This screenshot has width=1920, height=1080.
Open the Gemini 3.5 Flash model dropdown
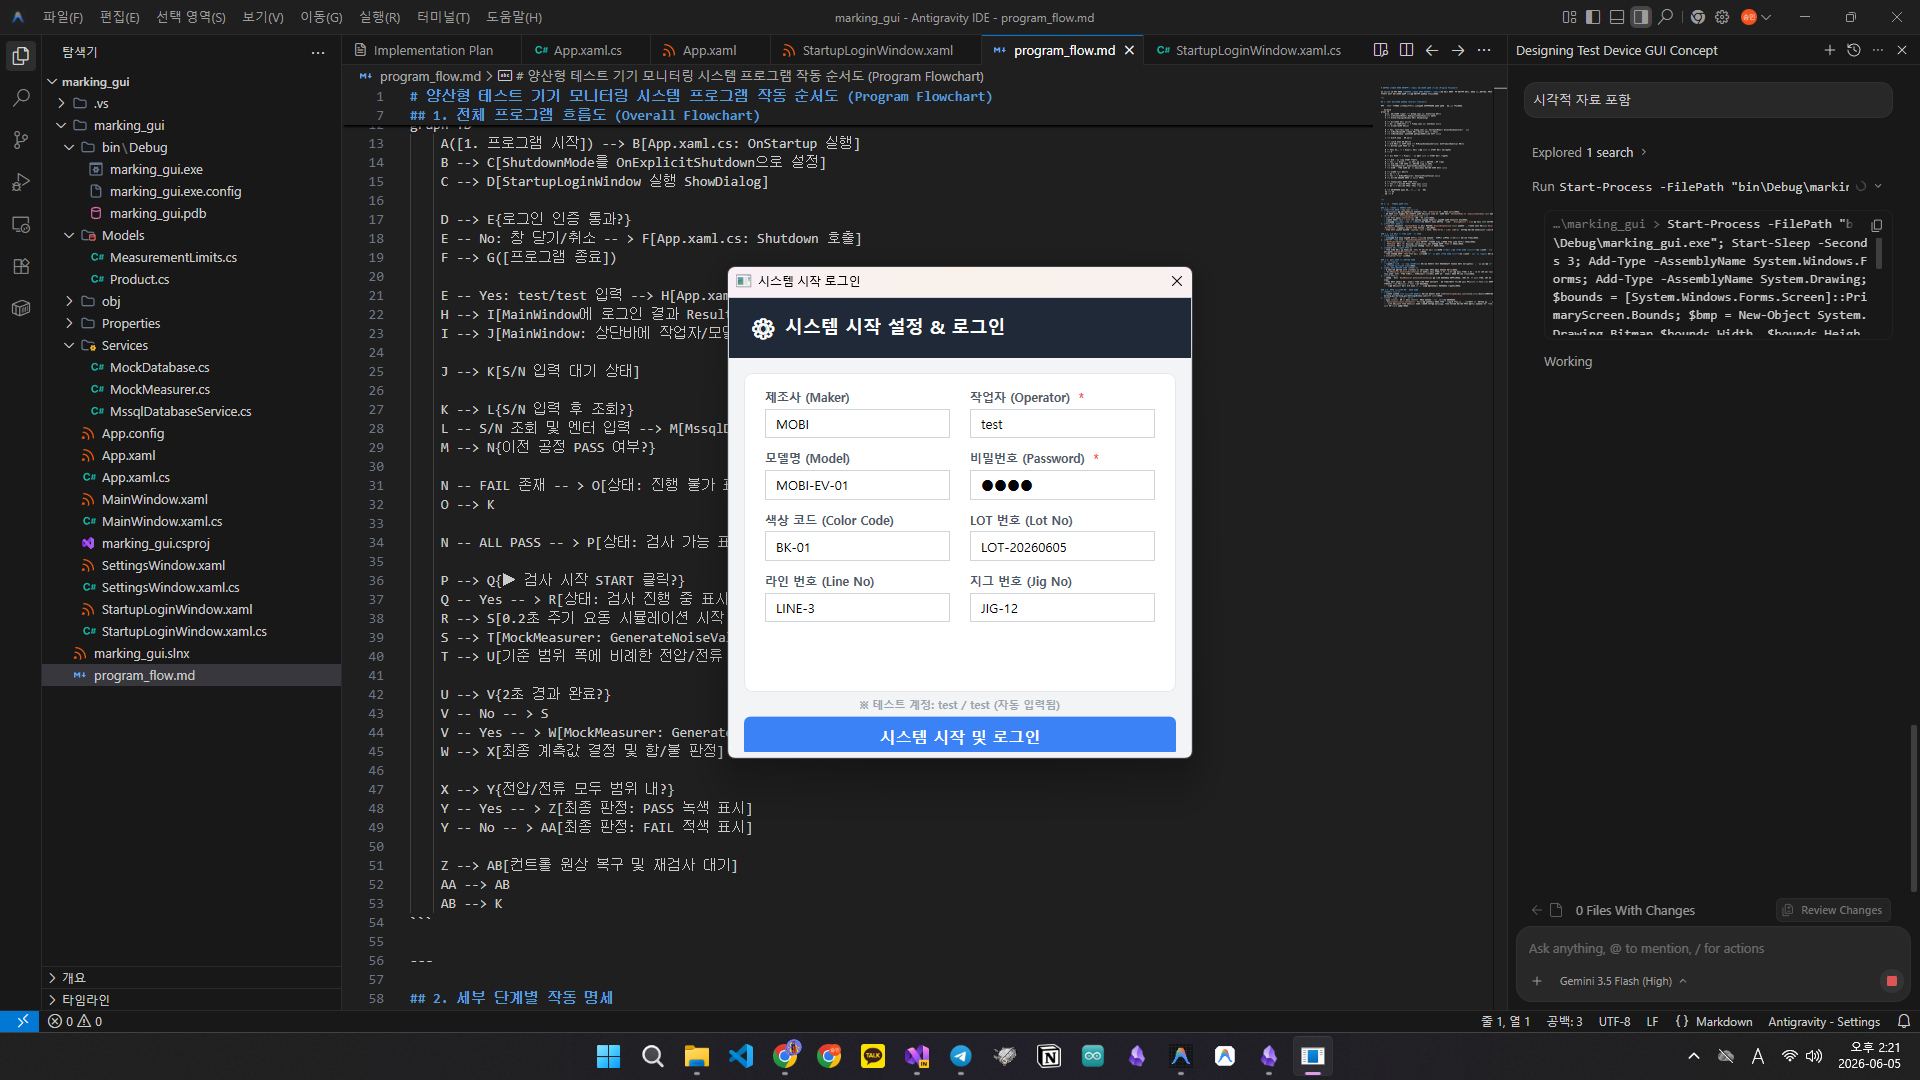[x=1623, y=981]
